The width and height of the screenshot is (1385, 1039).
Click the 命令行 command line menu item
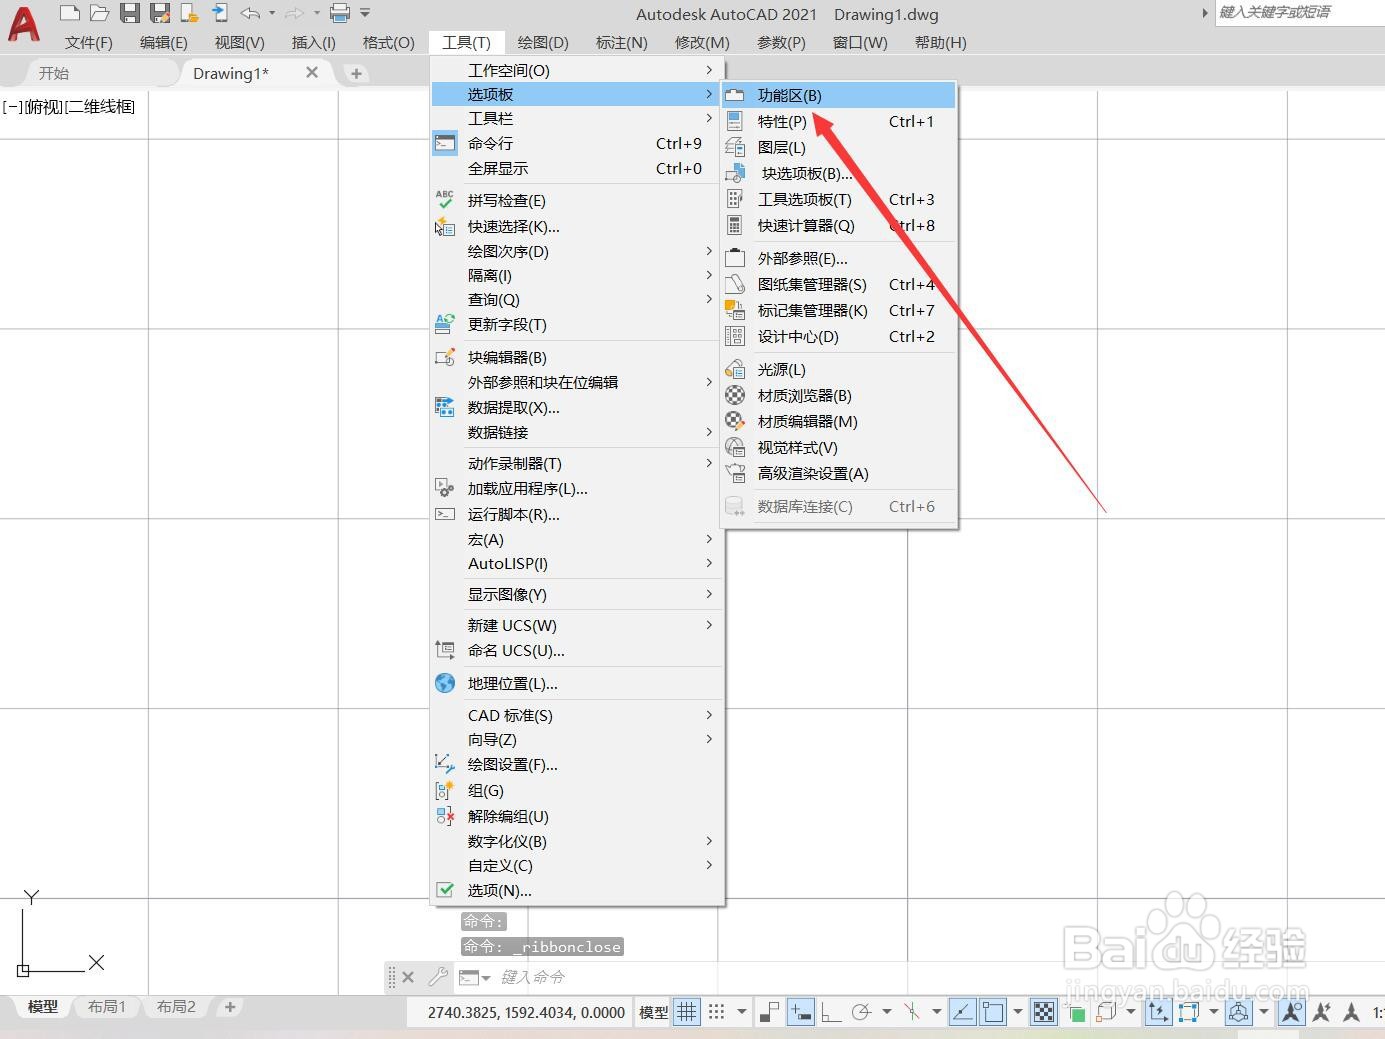click(577, 143)
